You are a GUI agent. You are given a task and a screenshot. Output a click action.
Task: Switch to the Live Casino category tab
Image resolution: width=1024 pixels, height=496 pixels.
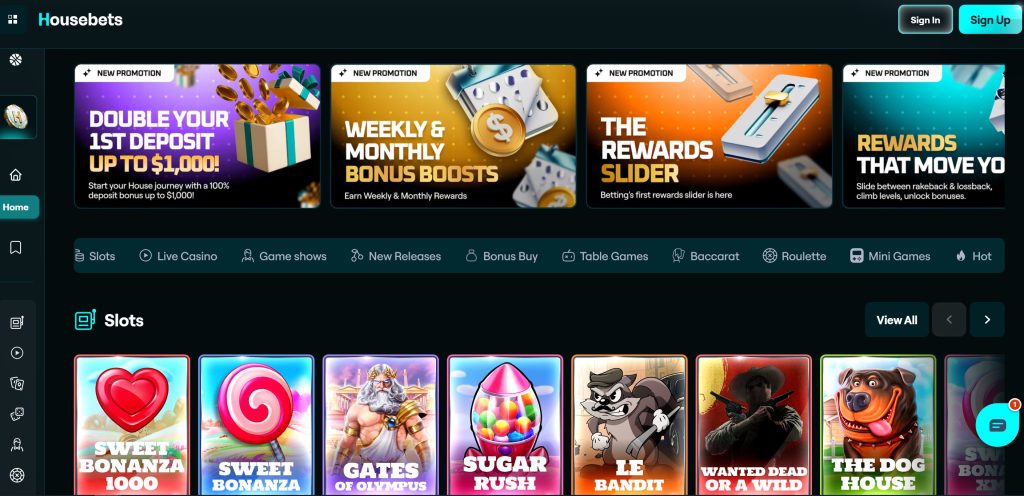[x=178, y=256]
